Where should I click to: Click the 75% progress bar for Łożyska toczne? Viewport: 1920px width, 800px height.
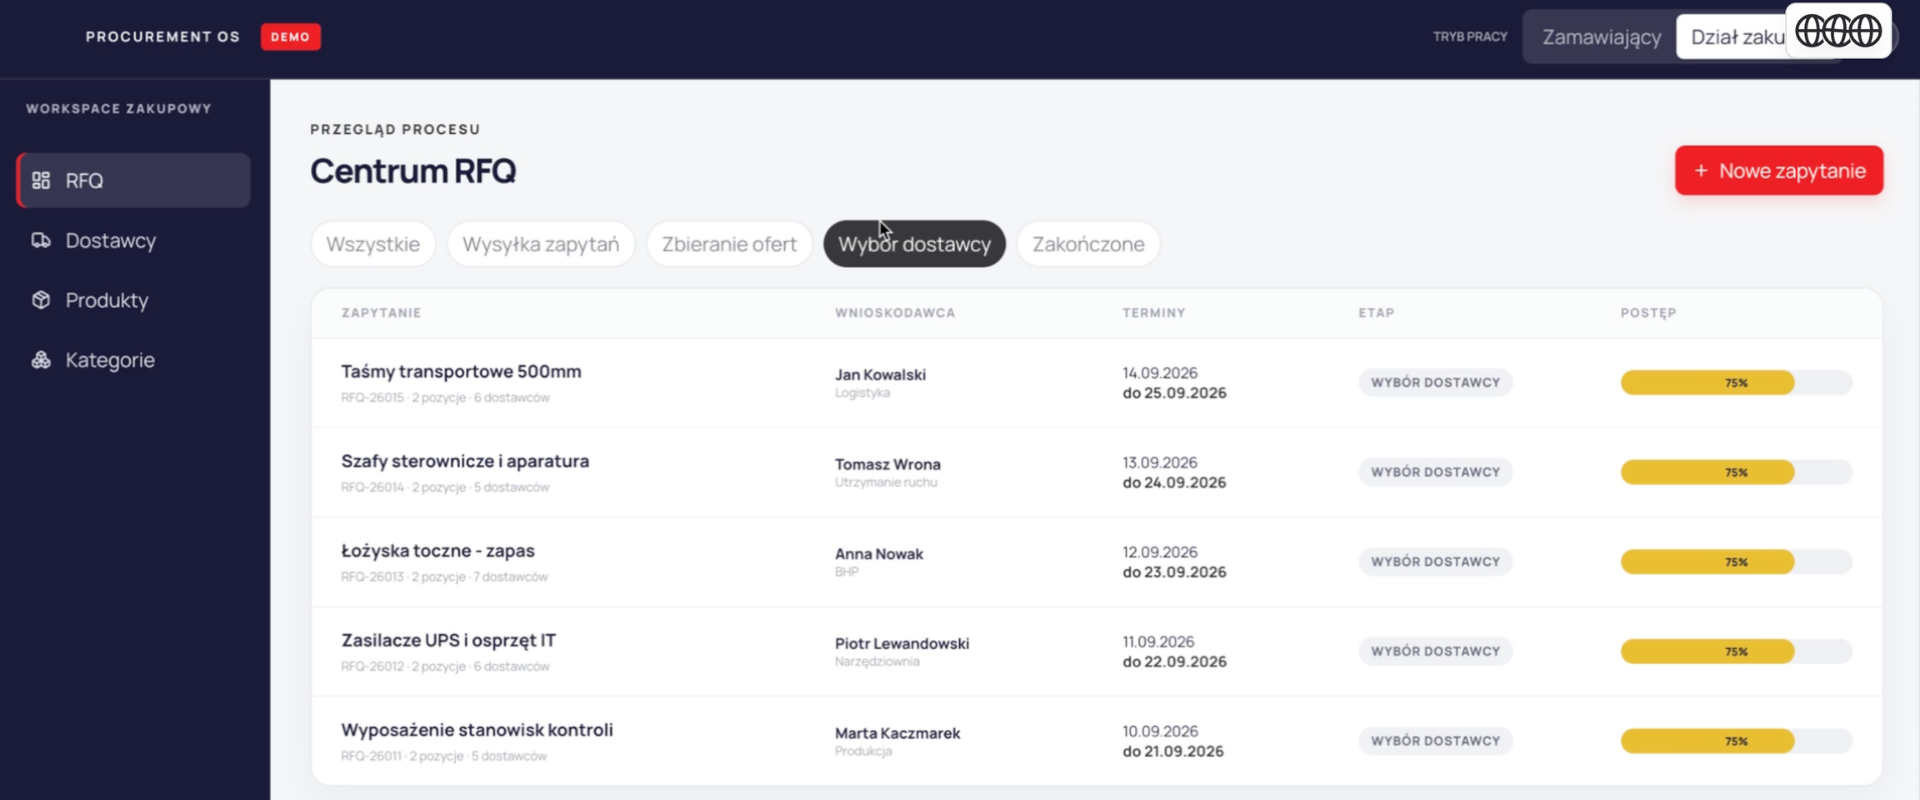click(x=1736, y=562)
